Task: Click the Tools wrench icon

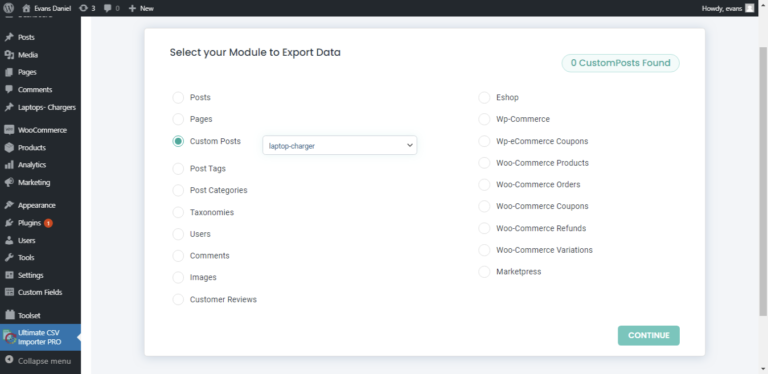Action: click(x=9, y=257)
